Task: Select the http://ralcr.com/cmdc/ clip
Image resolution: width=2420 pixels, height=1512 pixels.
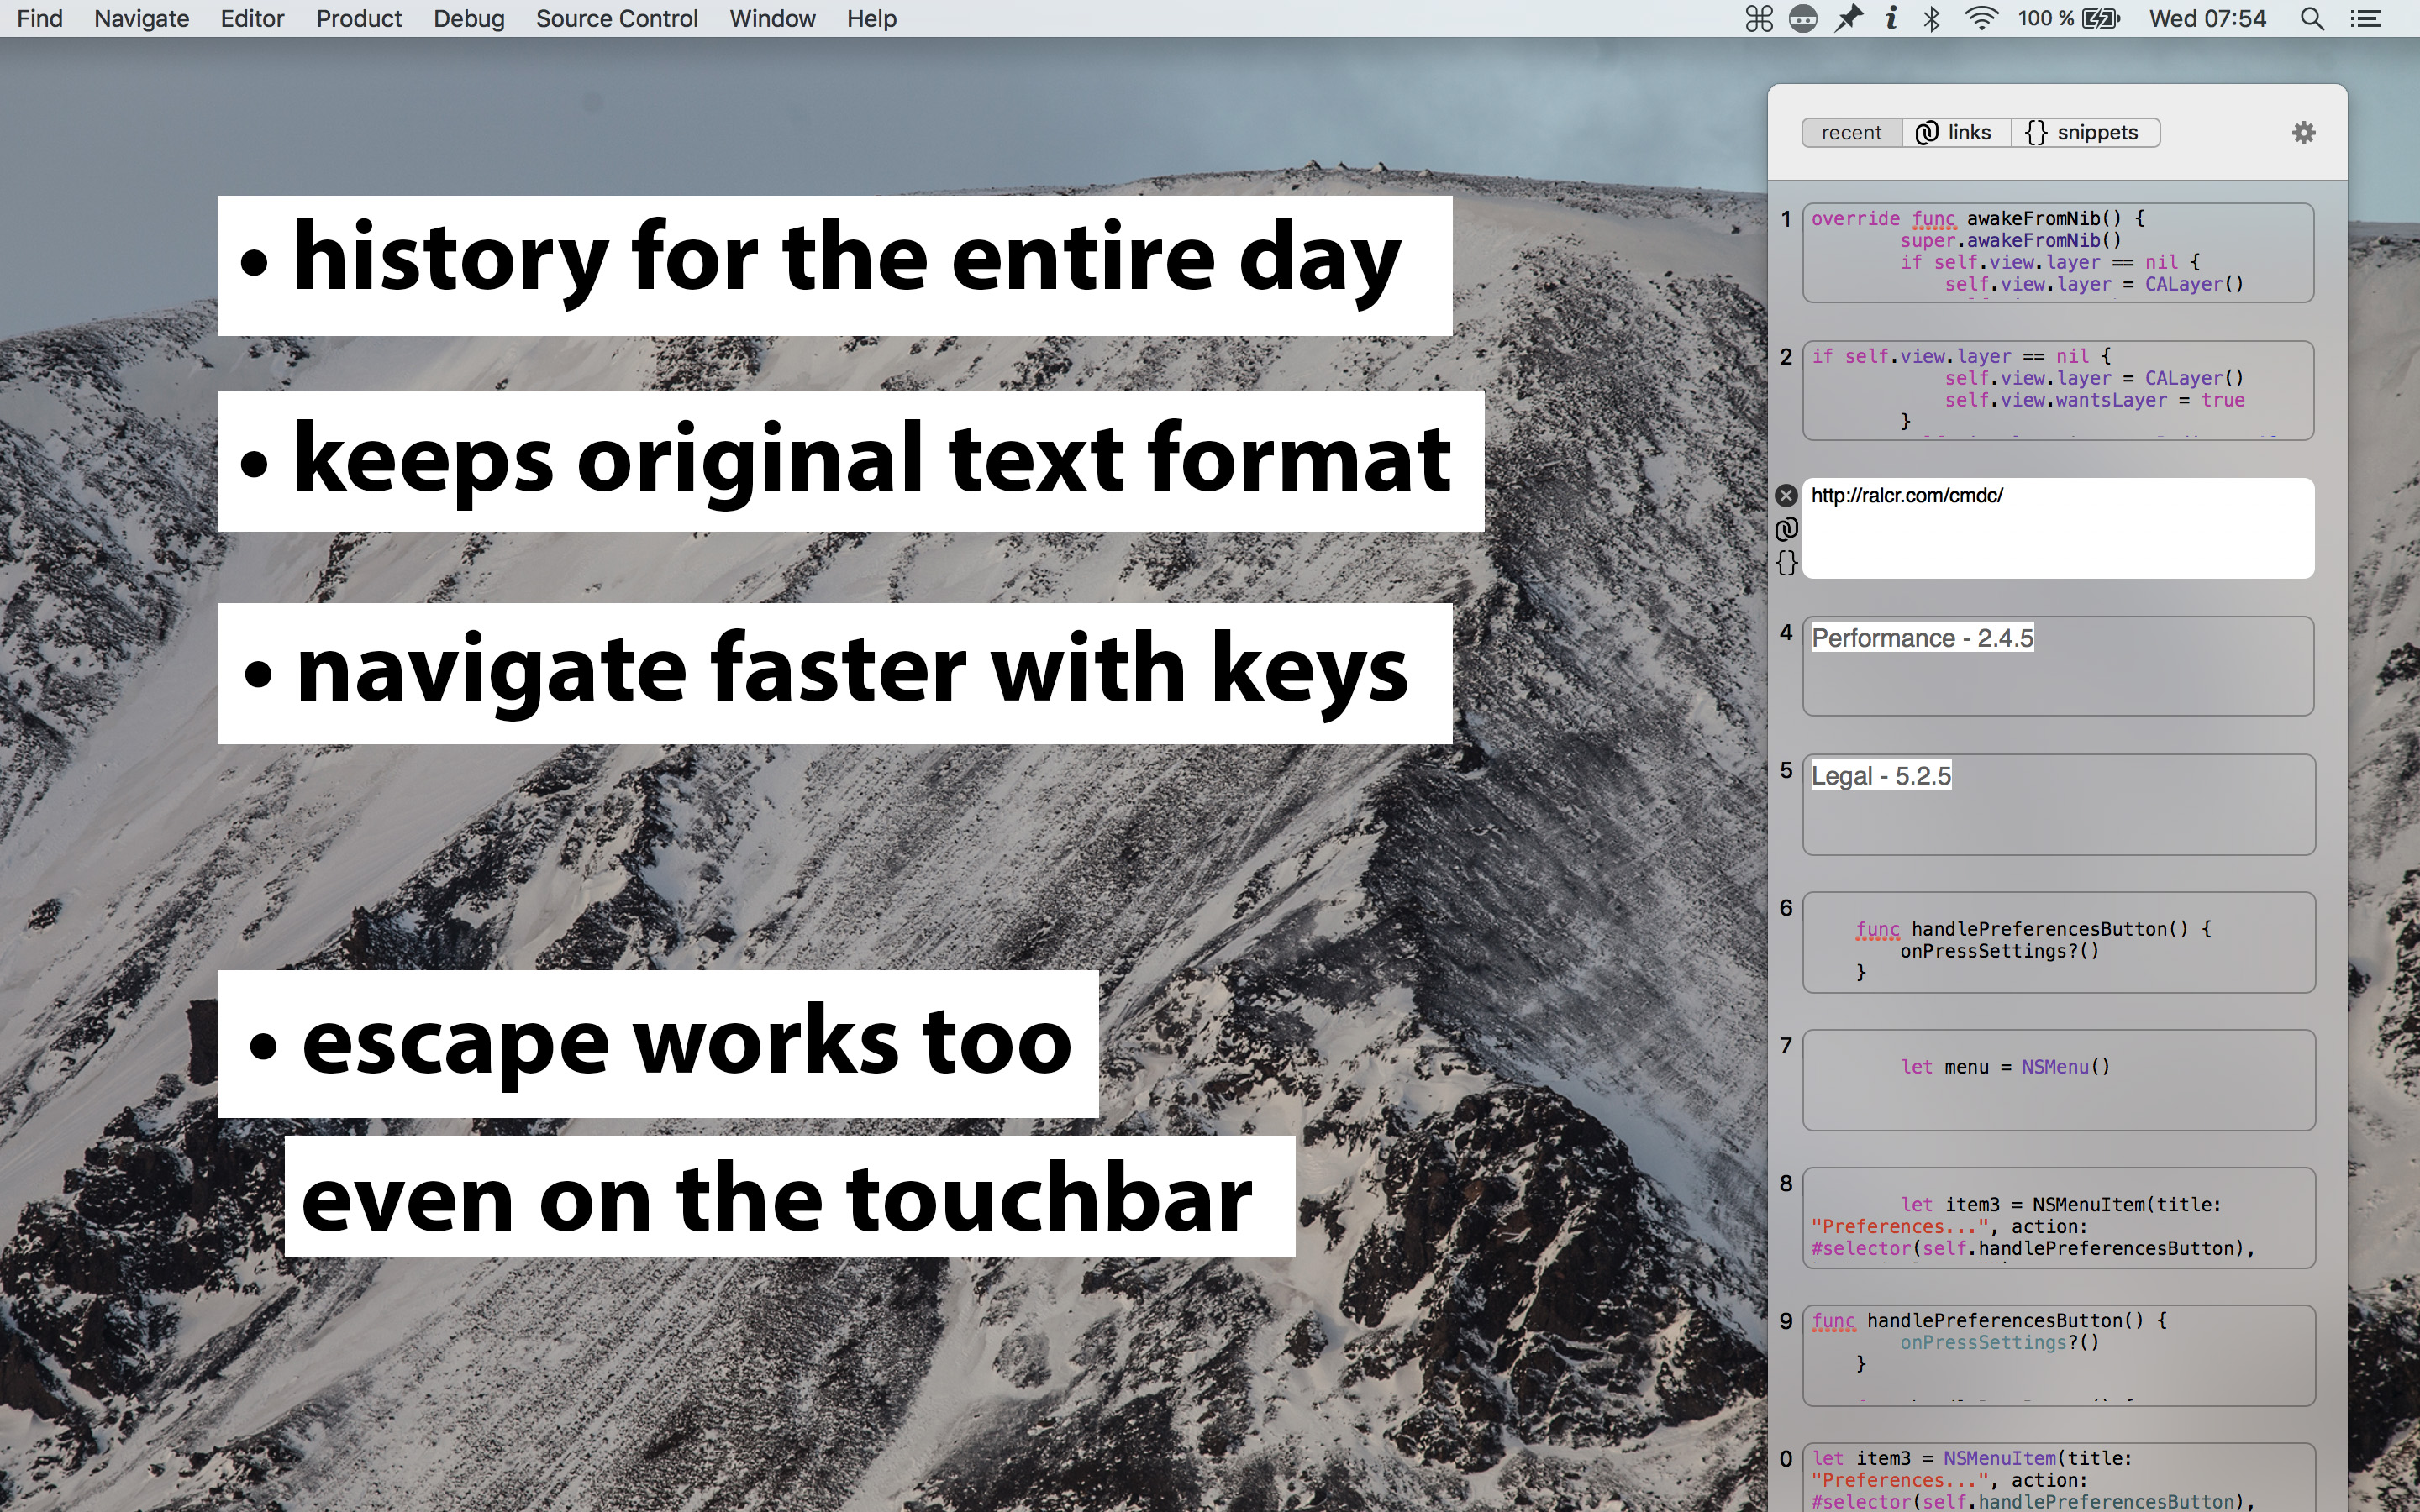Action: pos(2058,528)
